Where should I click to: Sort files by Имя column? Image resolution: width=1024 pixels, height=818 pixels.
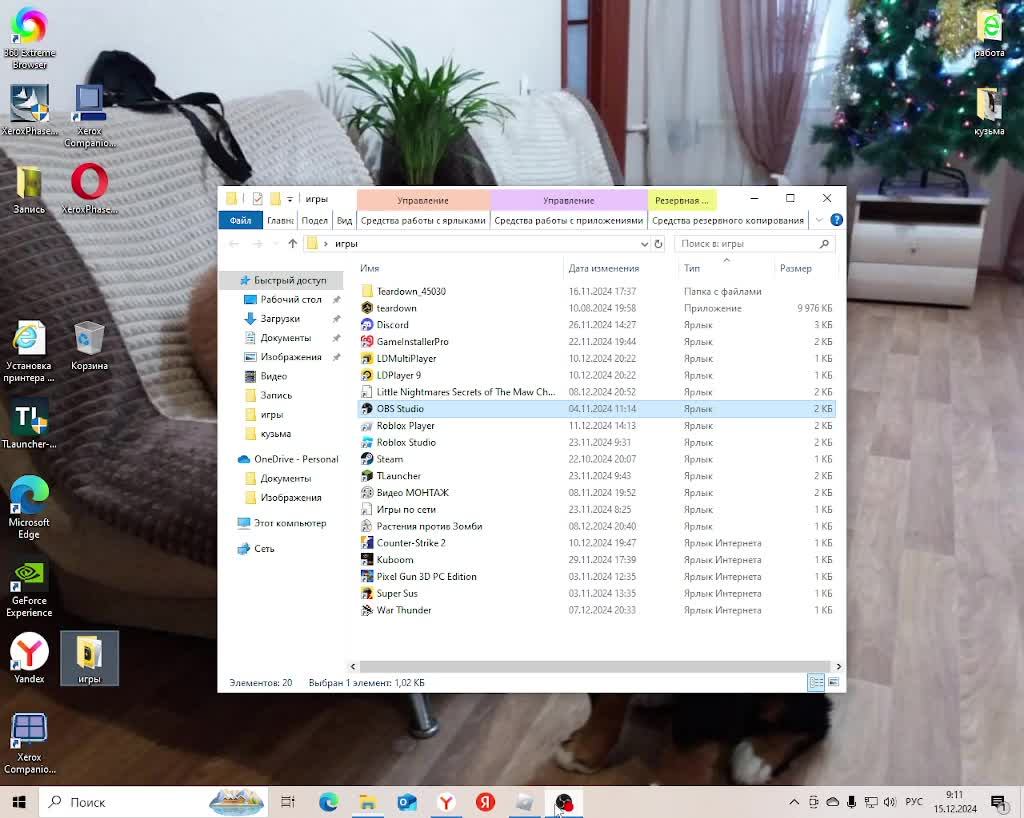click(460, 268)
